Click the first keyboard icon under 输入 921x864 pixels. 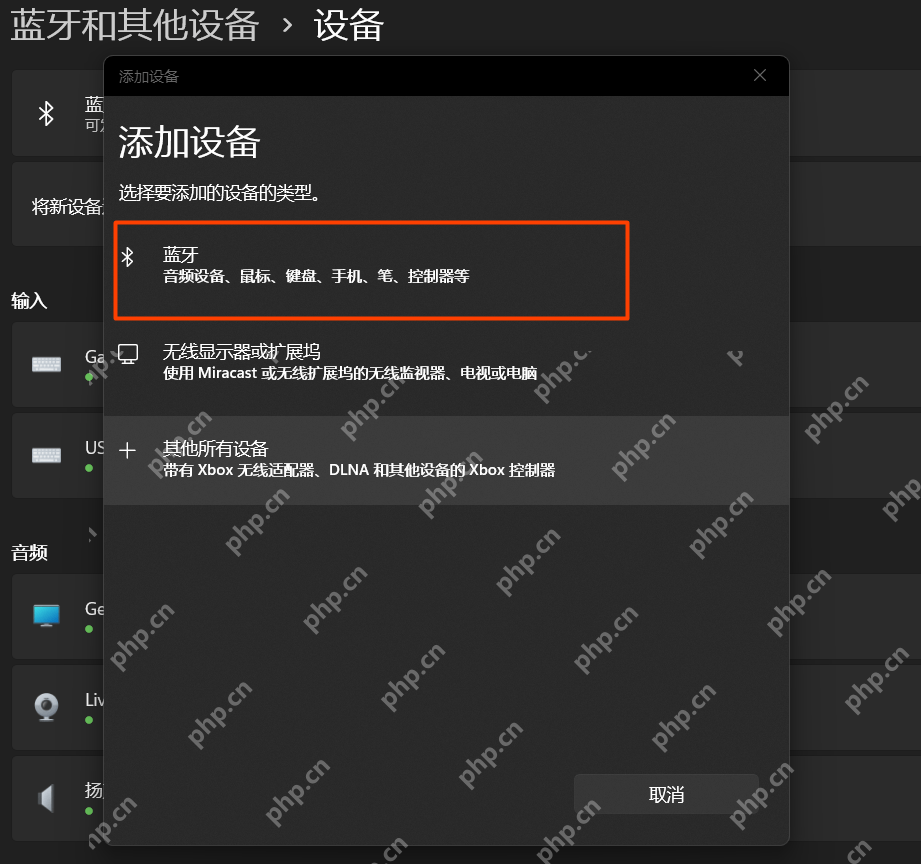(x=46, y=364)
